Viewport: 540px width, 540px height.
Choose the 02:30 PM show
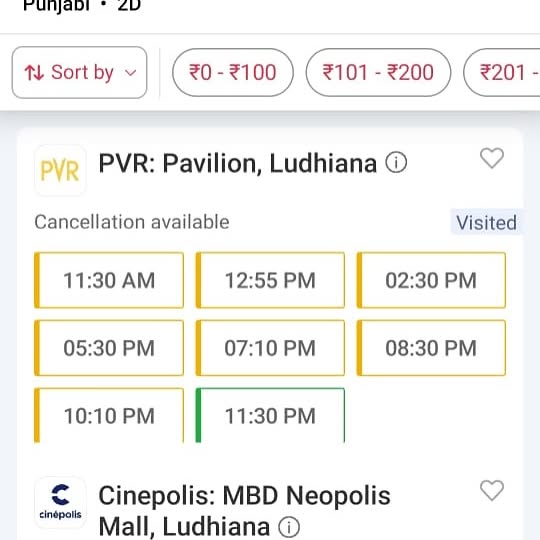431,280
